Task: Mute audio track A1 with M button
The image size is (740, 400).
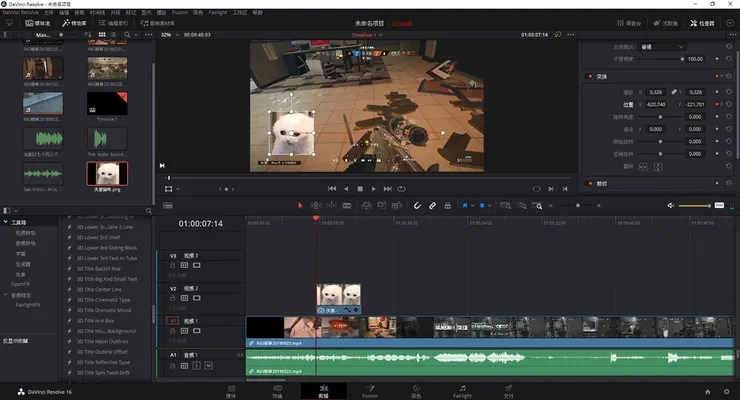Action: pos(208,366)
